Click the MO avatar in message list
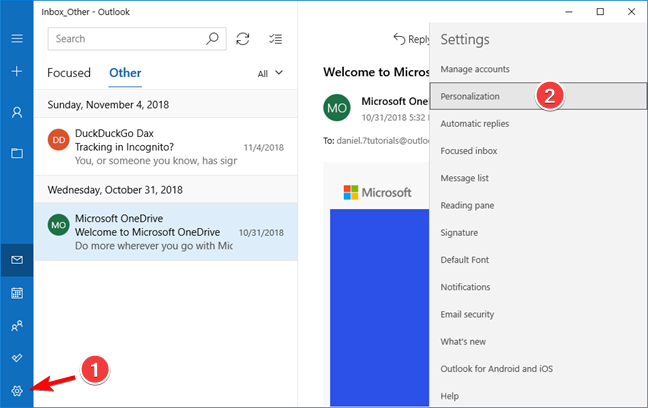 pos(59,225)
